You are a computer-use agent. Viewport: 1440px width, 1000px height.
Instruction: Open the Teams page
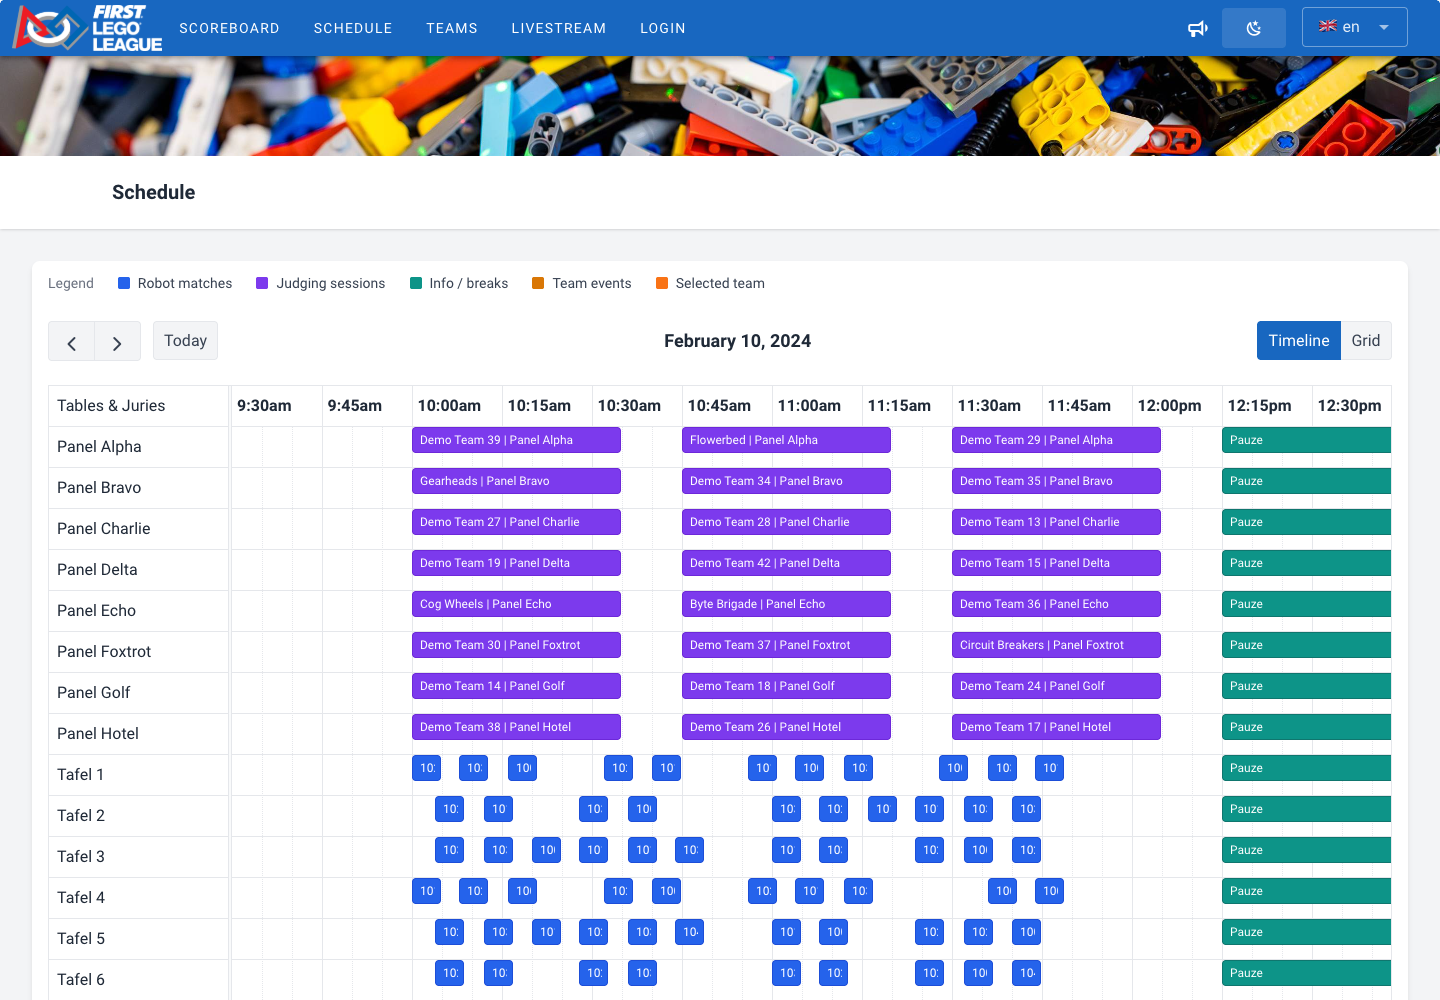[x=452, y=28]
